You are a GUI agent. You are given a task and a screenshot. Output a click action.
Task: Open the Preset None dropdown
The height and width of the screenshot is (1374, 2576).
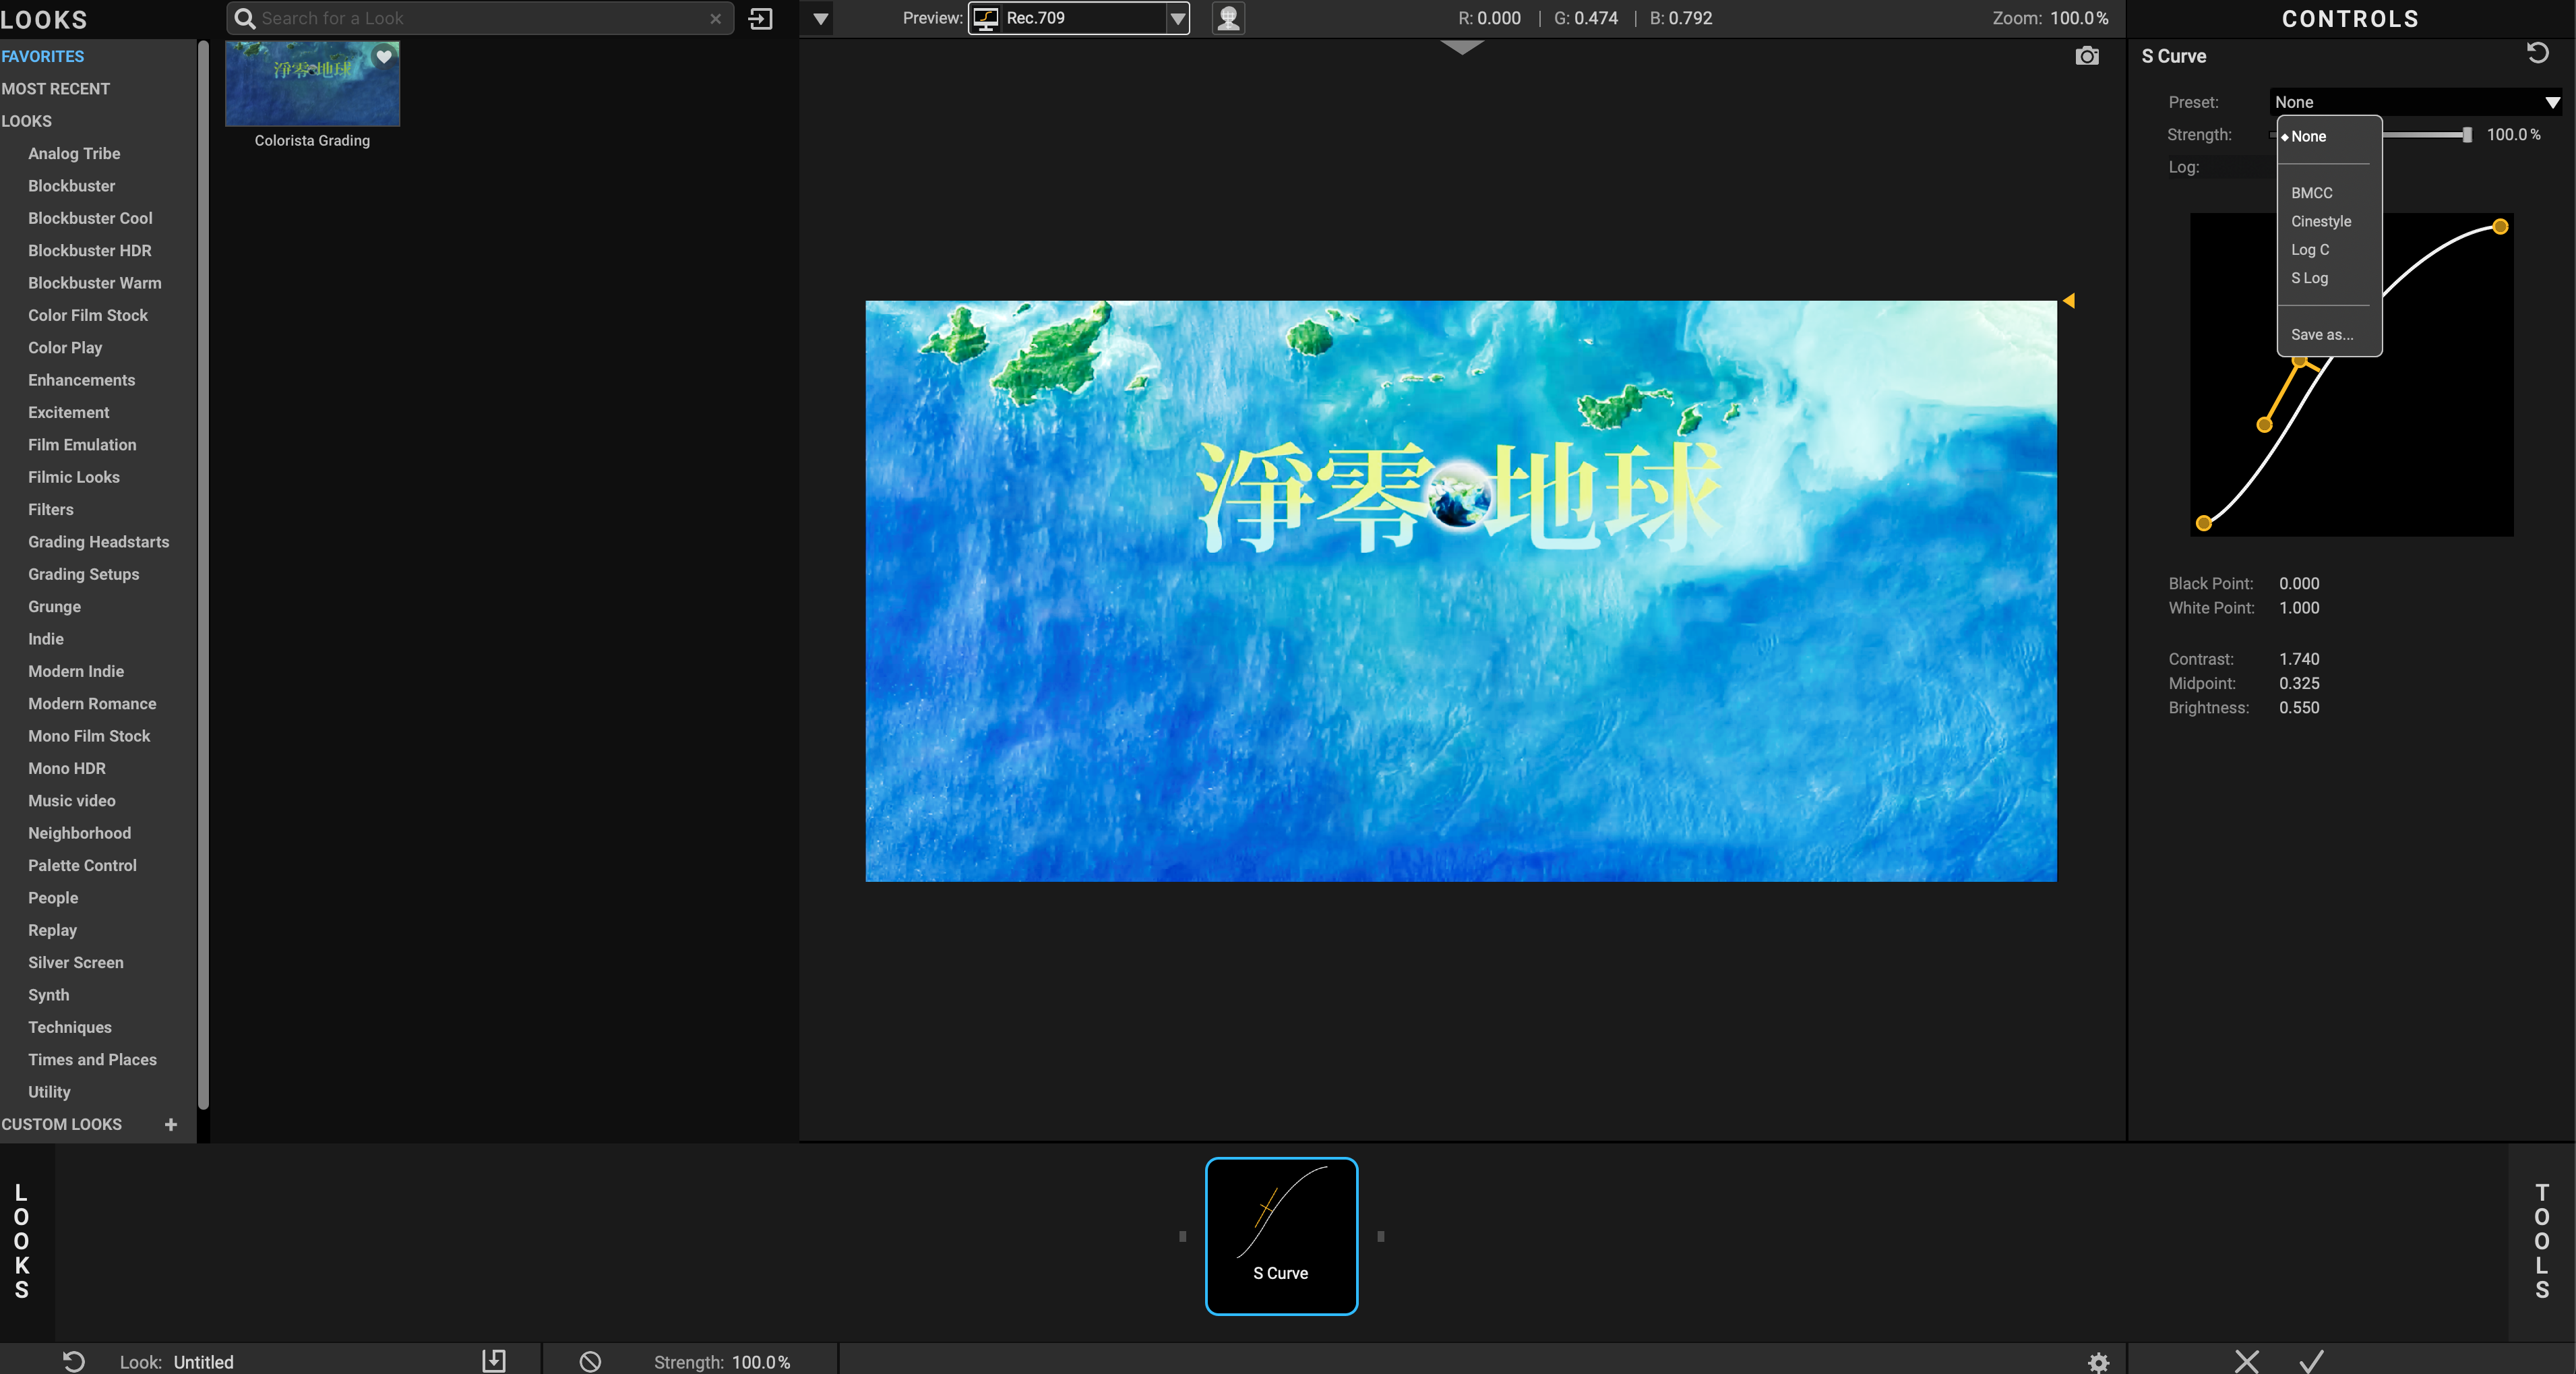(x=2414, y=102)
